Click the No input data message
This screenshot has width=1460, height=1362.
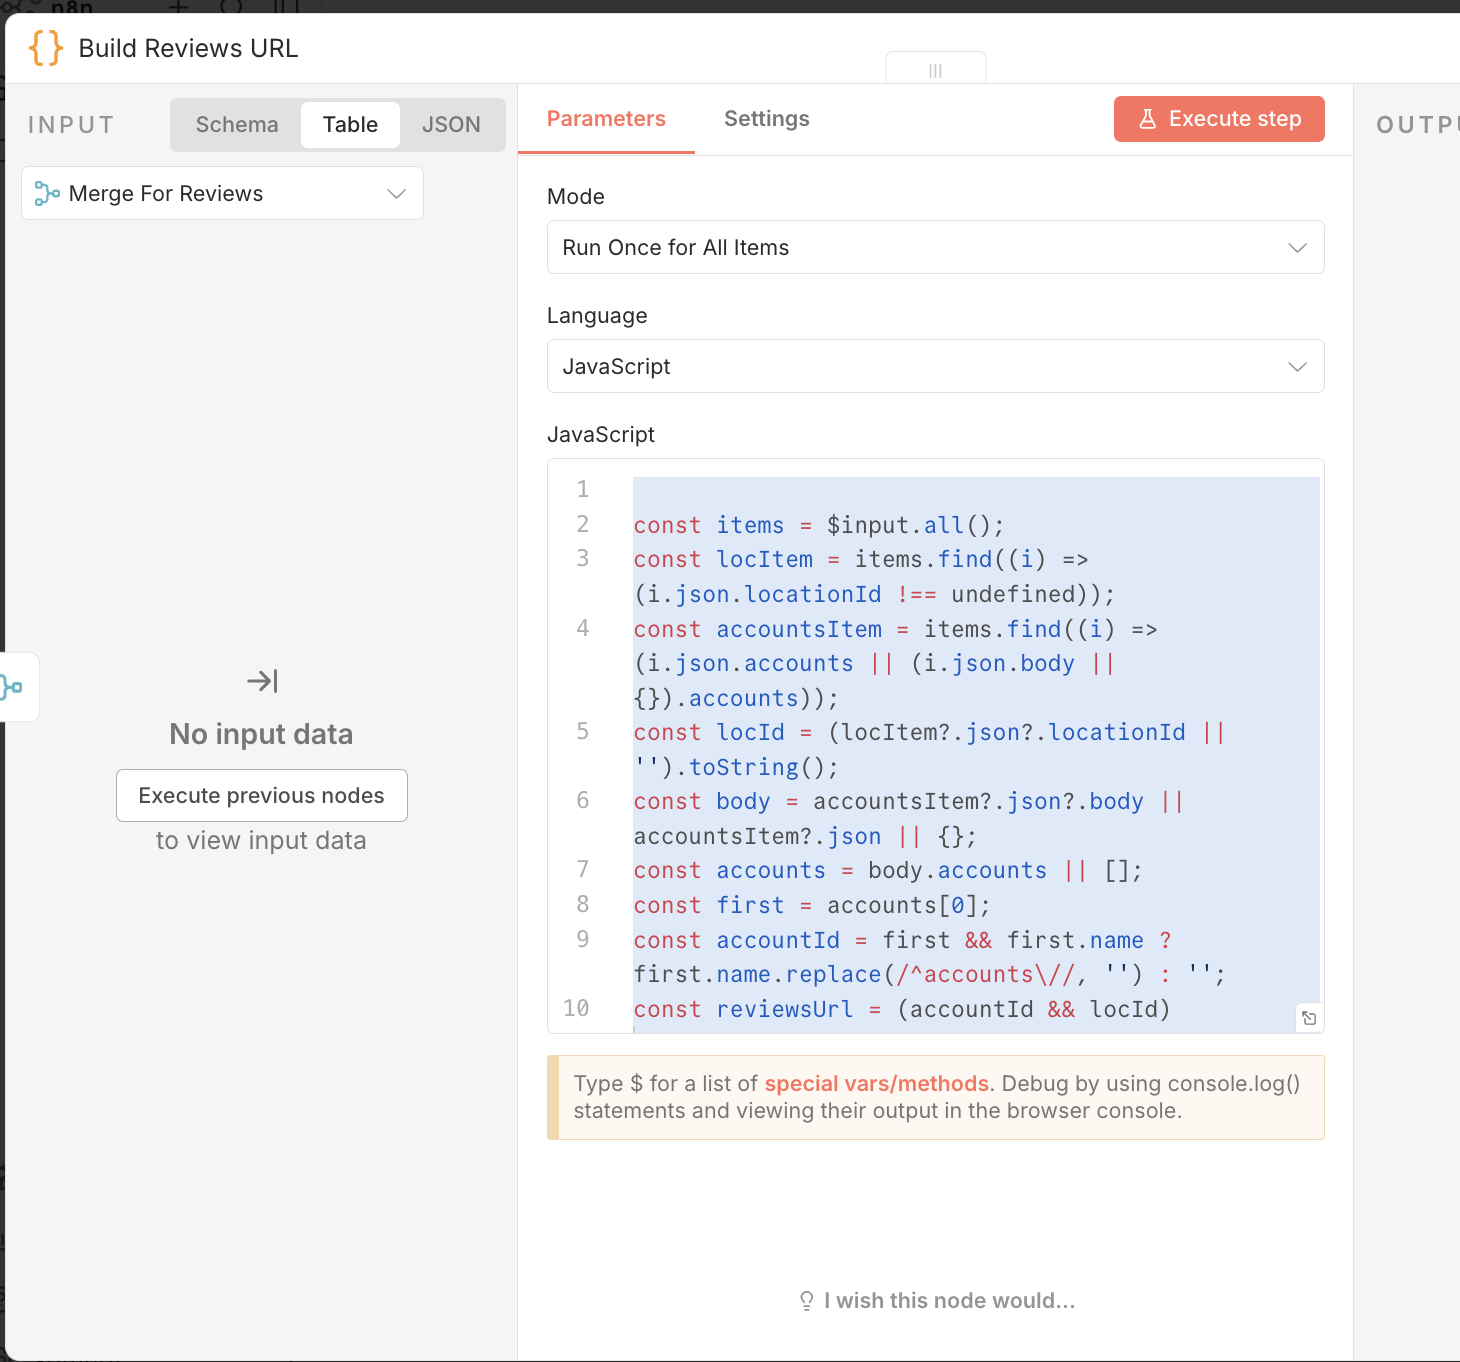(x=261, y=734)
